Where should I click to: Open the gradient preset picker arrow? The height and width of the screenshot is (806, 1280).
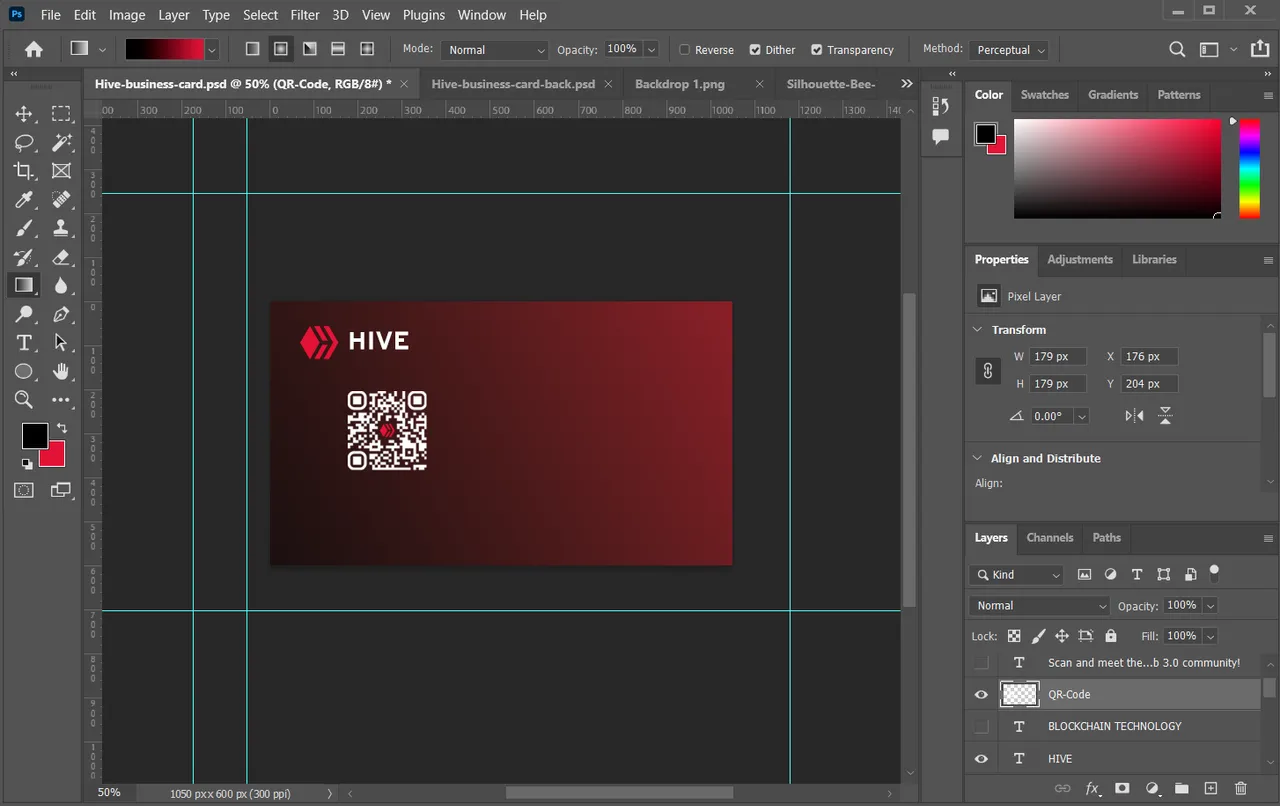pyautogui.click(x=213, y=49)
